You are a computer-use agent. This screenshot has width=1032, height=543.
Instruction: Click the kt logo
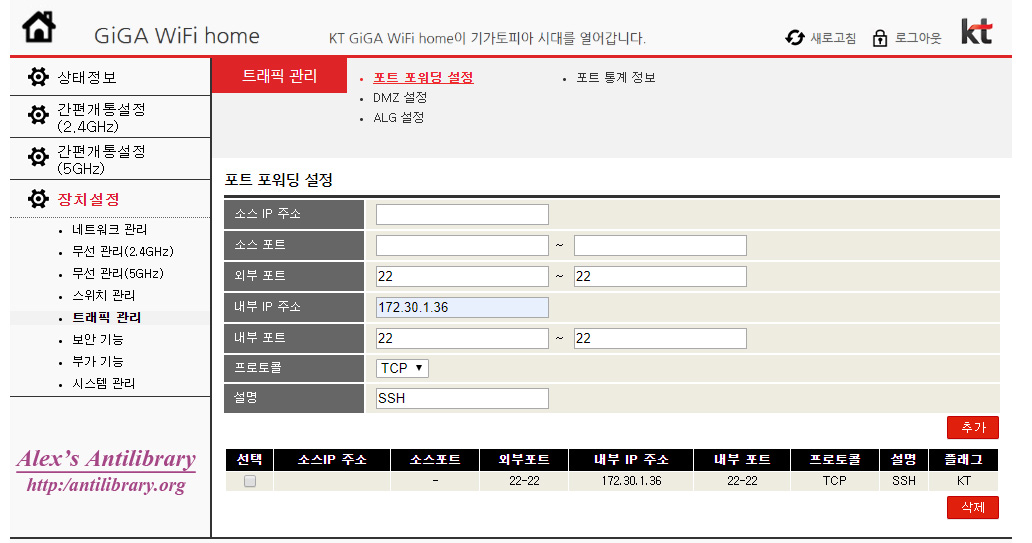[976, 32]
